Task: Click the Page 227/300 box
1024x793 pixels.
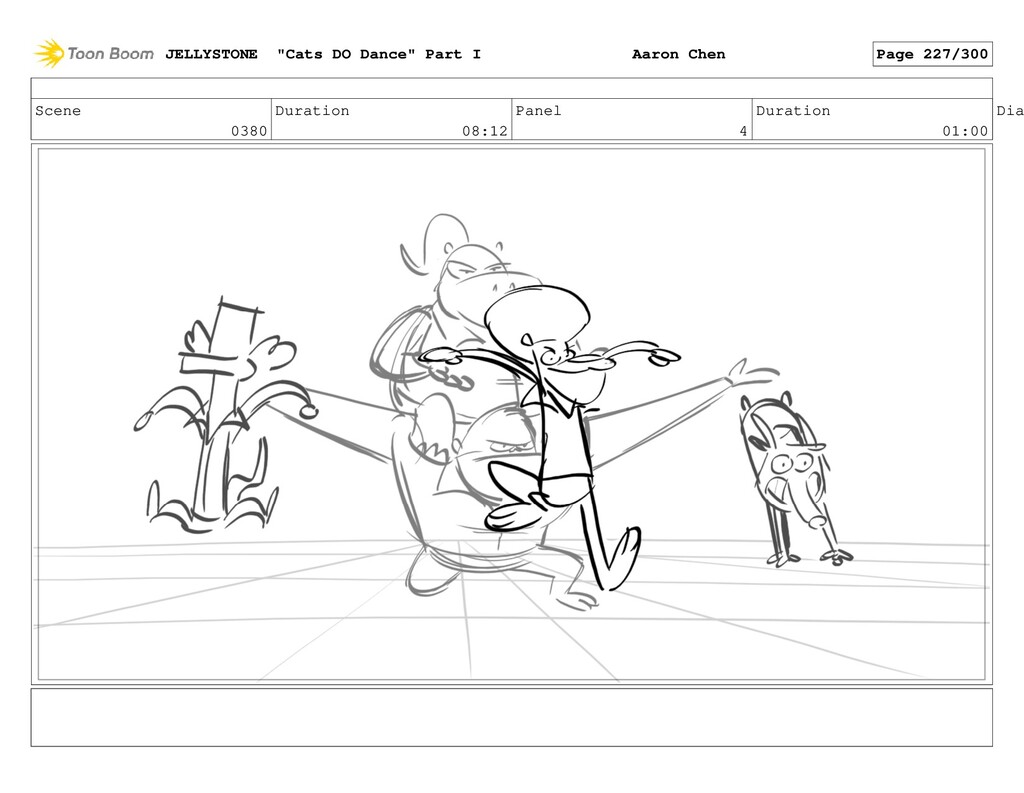Action: tap(932, 54)
